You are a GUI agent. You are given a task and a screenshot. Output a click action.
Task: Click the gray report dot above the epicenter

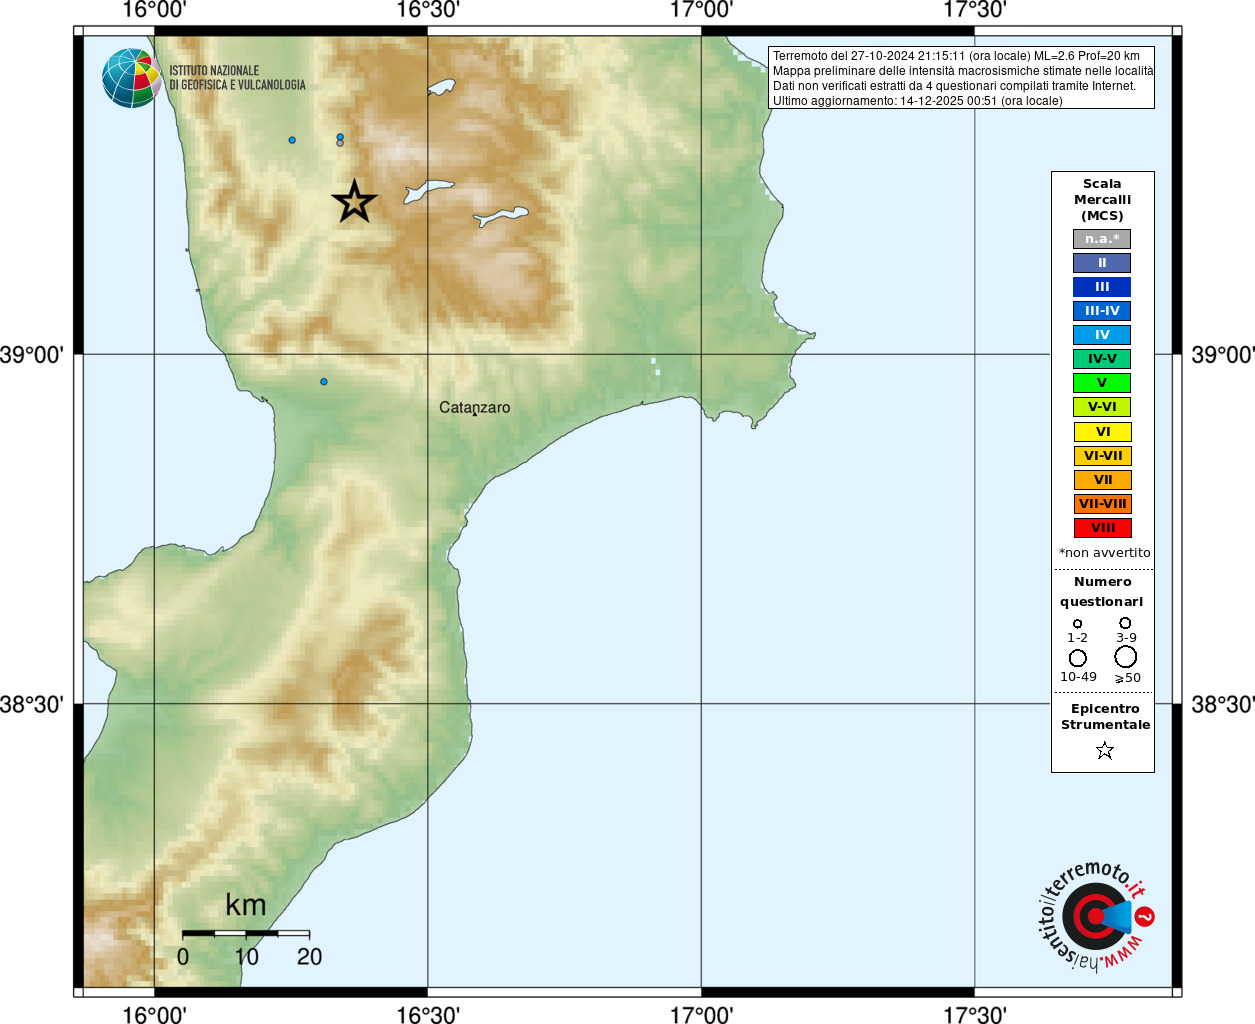point(340,143)
